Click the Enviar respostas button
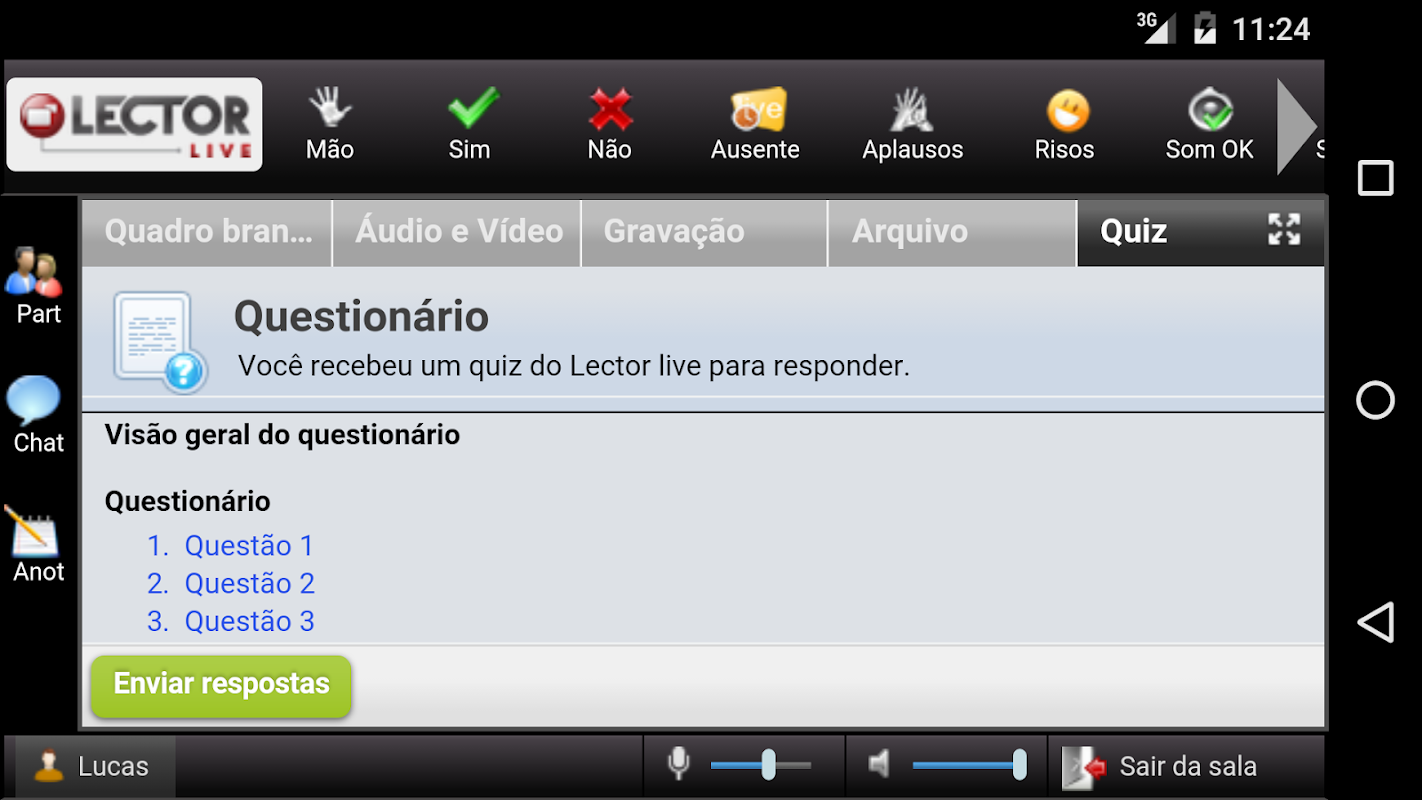 [x=221, y=686]
